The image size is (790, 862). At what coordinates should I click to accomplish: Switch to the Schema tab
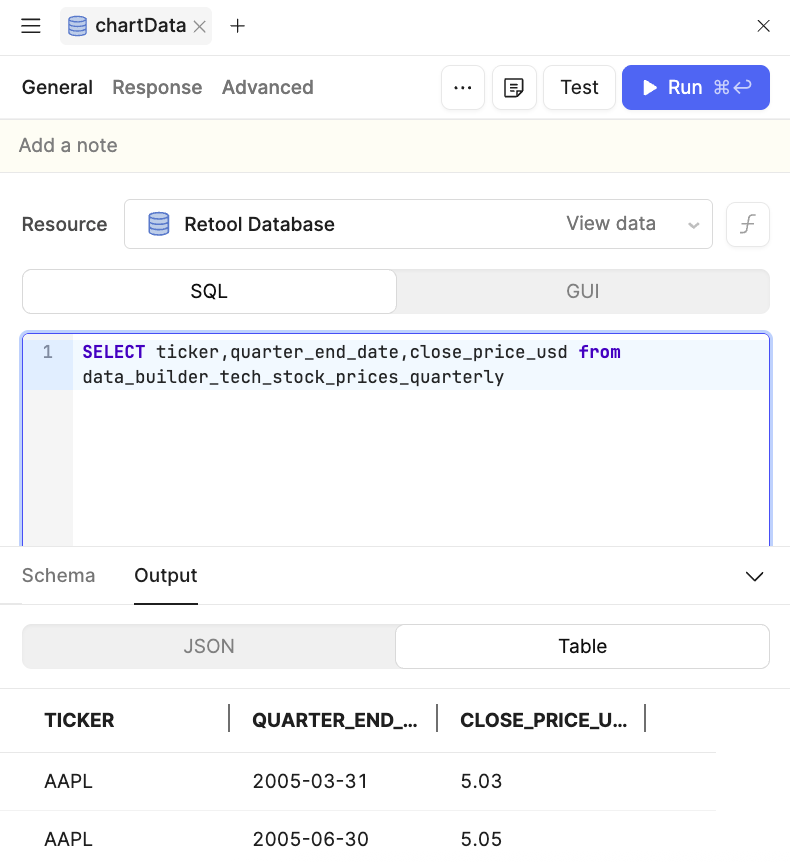[x=58, y=576]
